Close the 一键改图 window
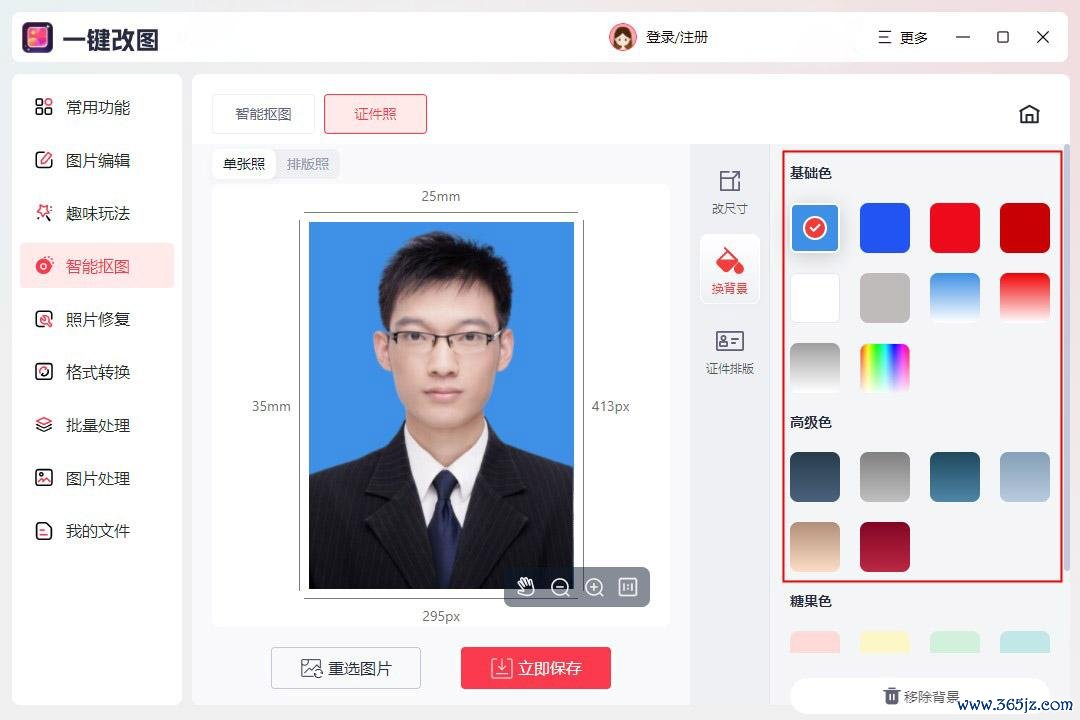1080x720 pixels. tap(1043, 37)
